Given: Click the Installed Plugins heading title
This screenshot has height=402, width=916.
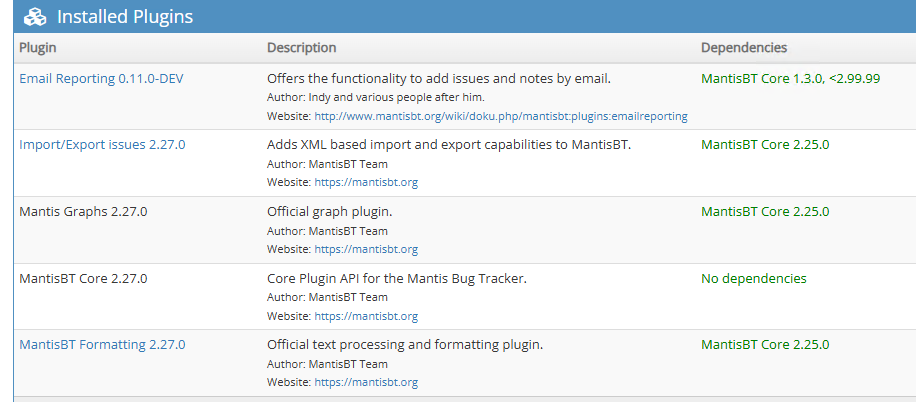Looking at the screenshot, I should coord(125,17).
